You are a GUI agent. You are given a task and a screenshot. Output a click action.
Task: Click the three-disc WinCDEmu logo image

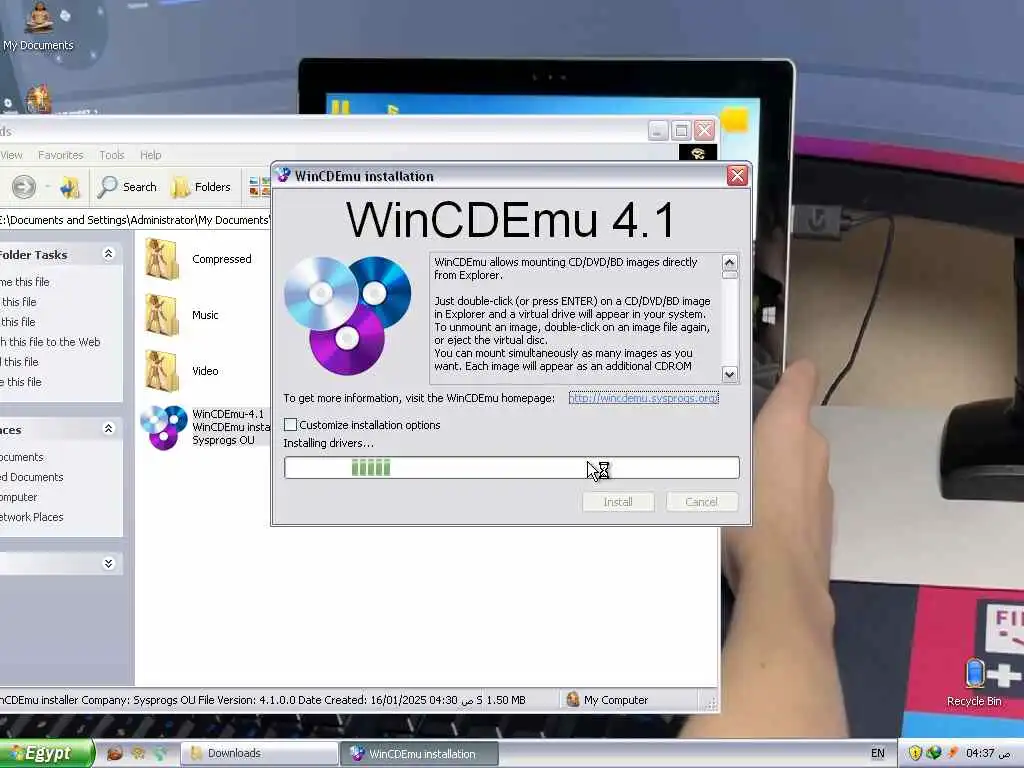coord(347,315)
